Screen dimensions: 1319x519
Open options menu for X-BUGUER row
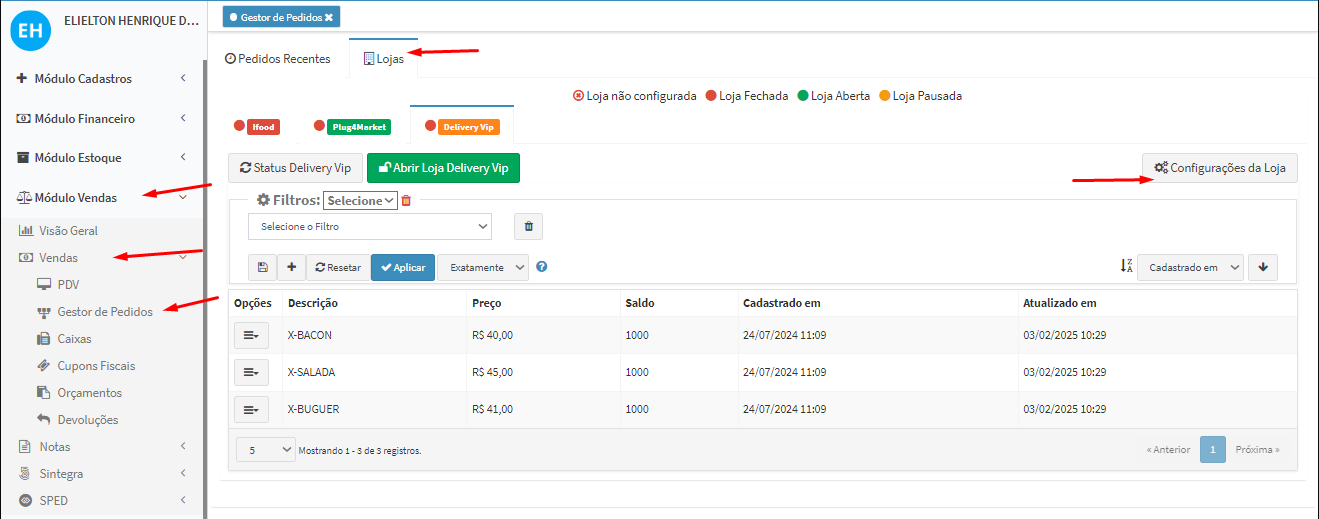point(251,409)
